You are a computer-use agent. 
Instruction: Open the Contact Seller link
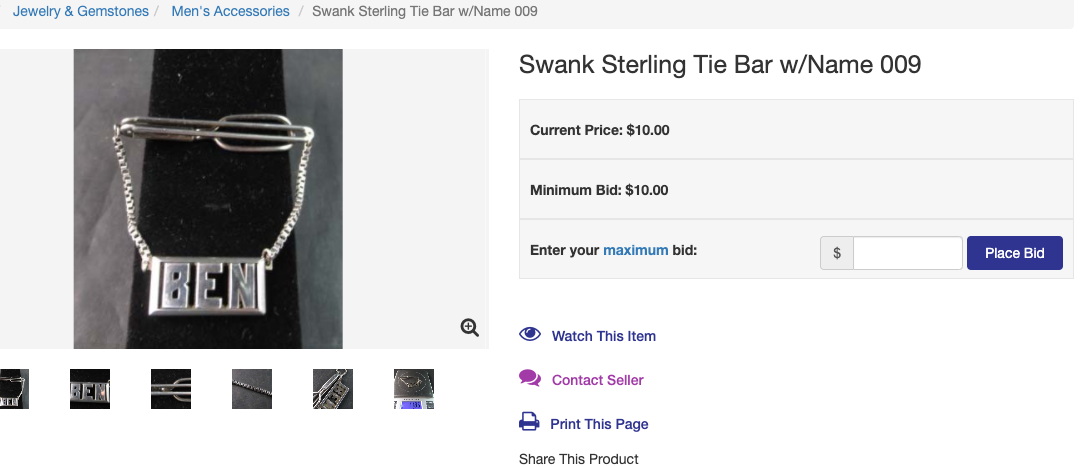click(x=597, y=380)
